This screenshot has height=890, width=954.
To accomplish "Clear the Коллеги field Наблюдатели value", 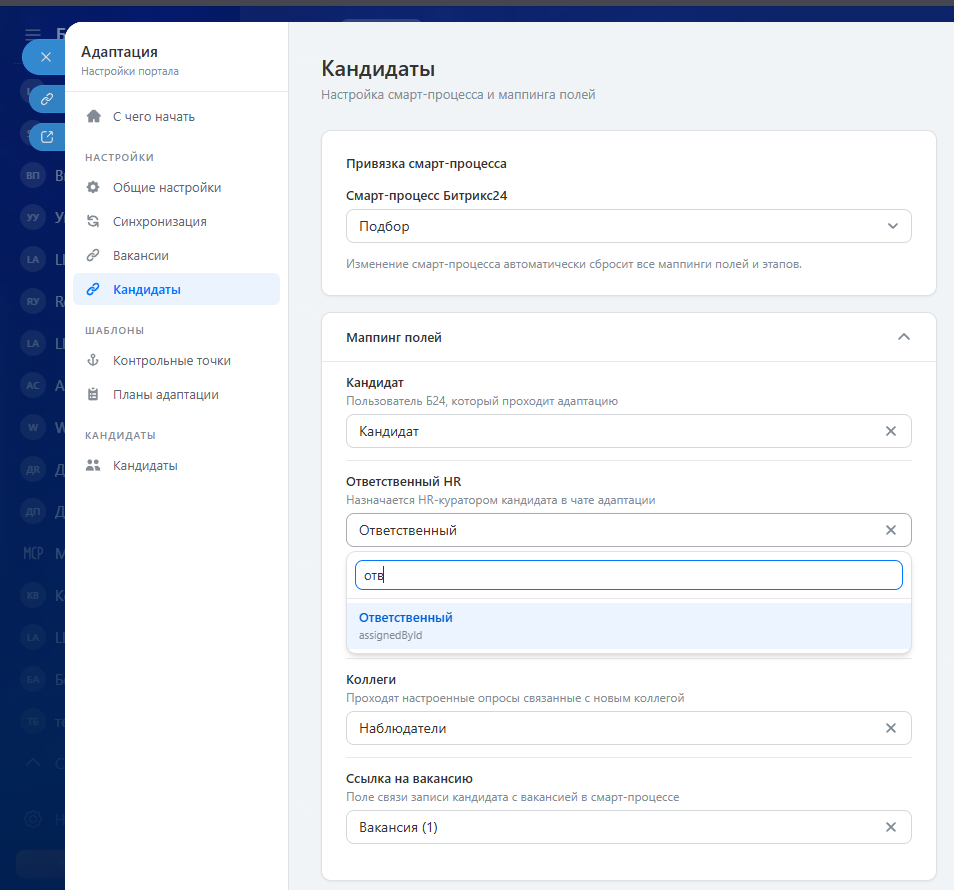I will (x=890, y=728).
